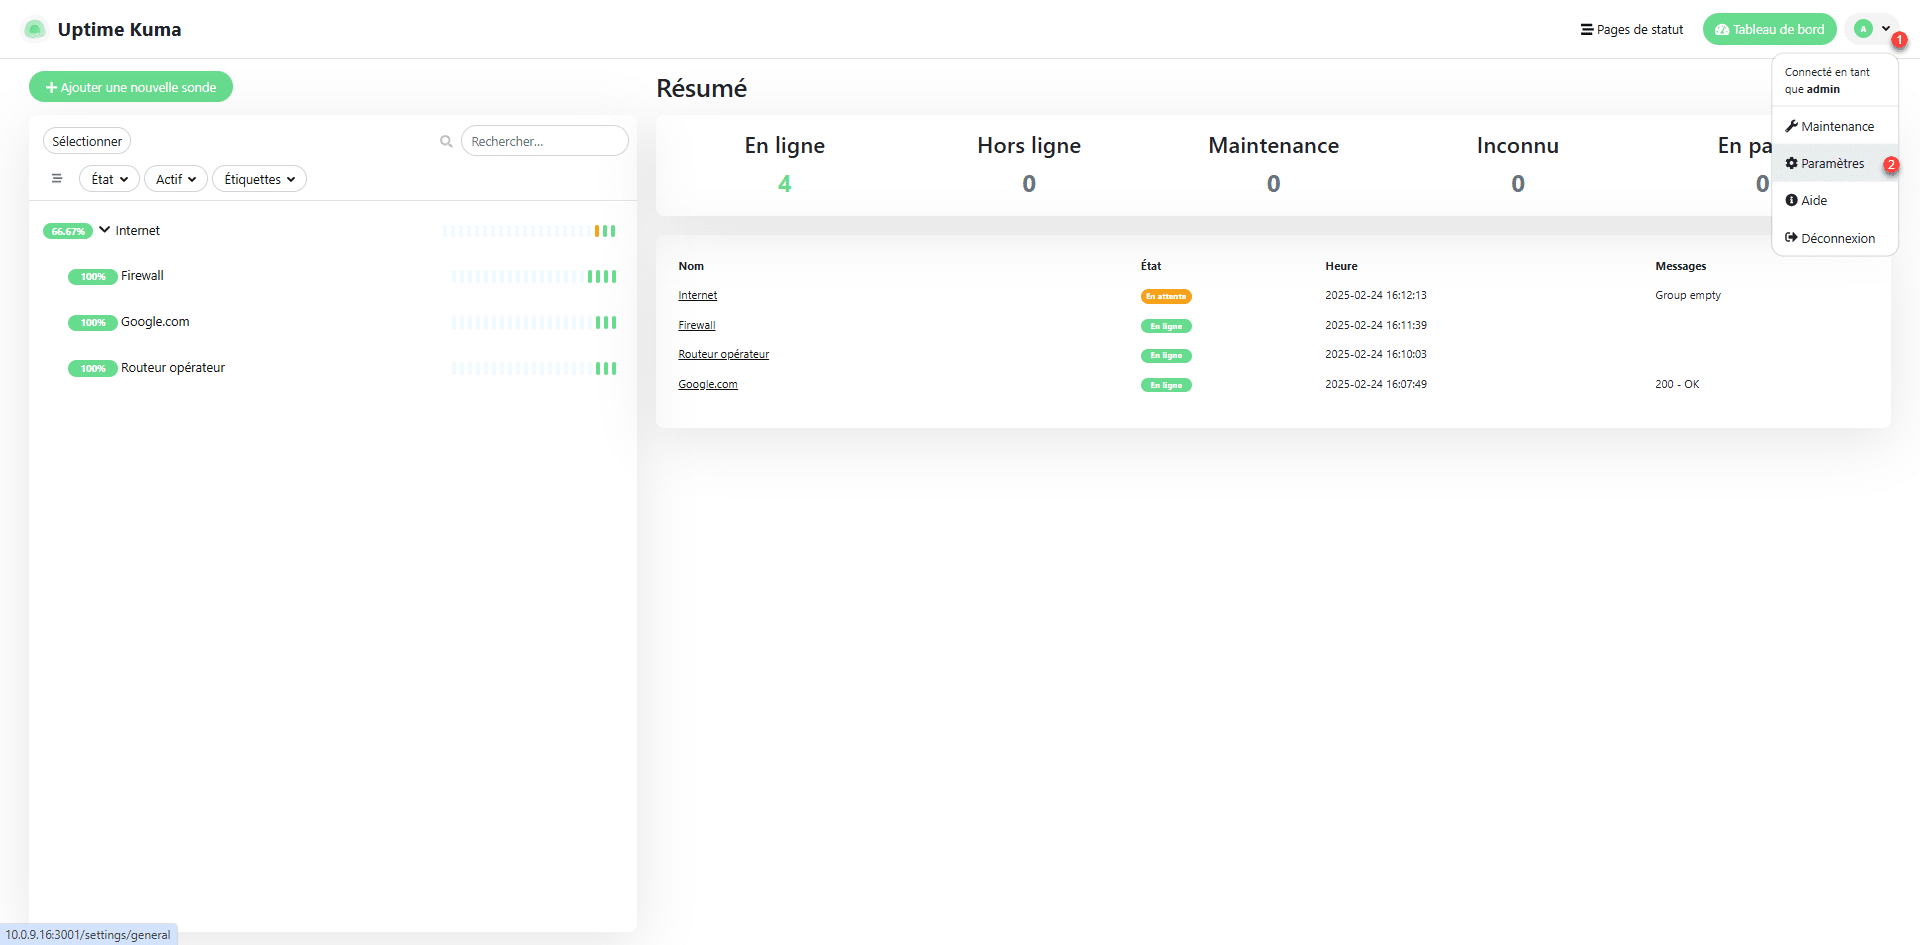Open the Actif filter dropdown
1920x945 pixels.
tap(176, 180)
